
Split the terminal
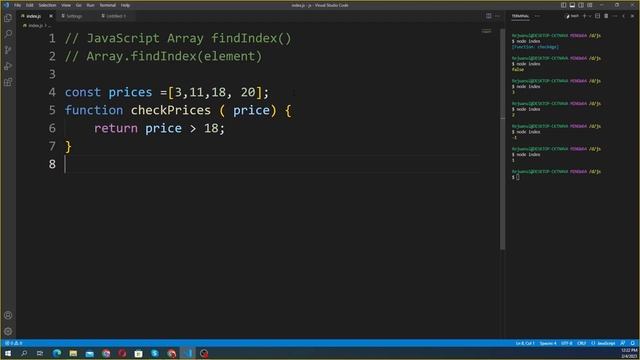coord(598,16)
